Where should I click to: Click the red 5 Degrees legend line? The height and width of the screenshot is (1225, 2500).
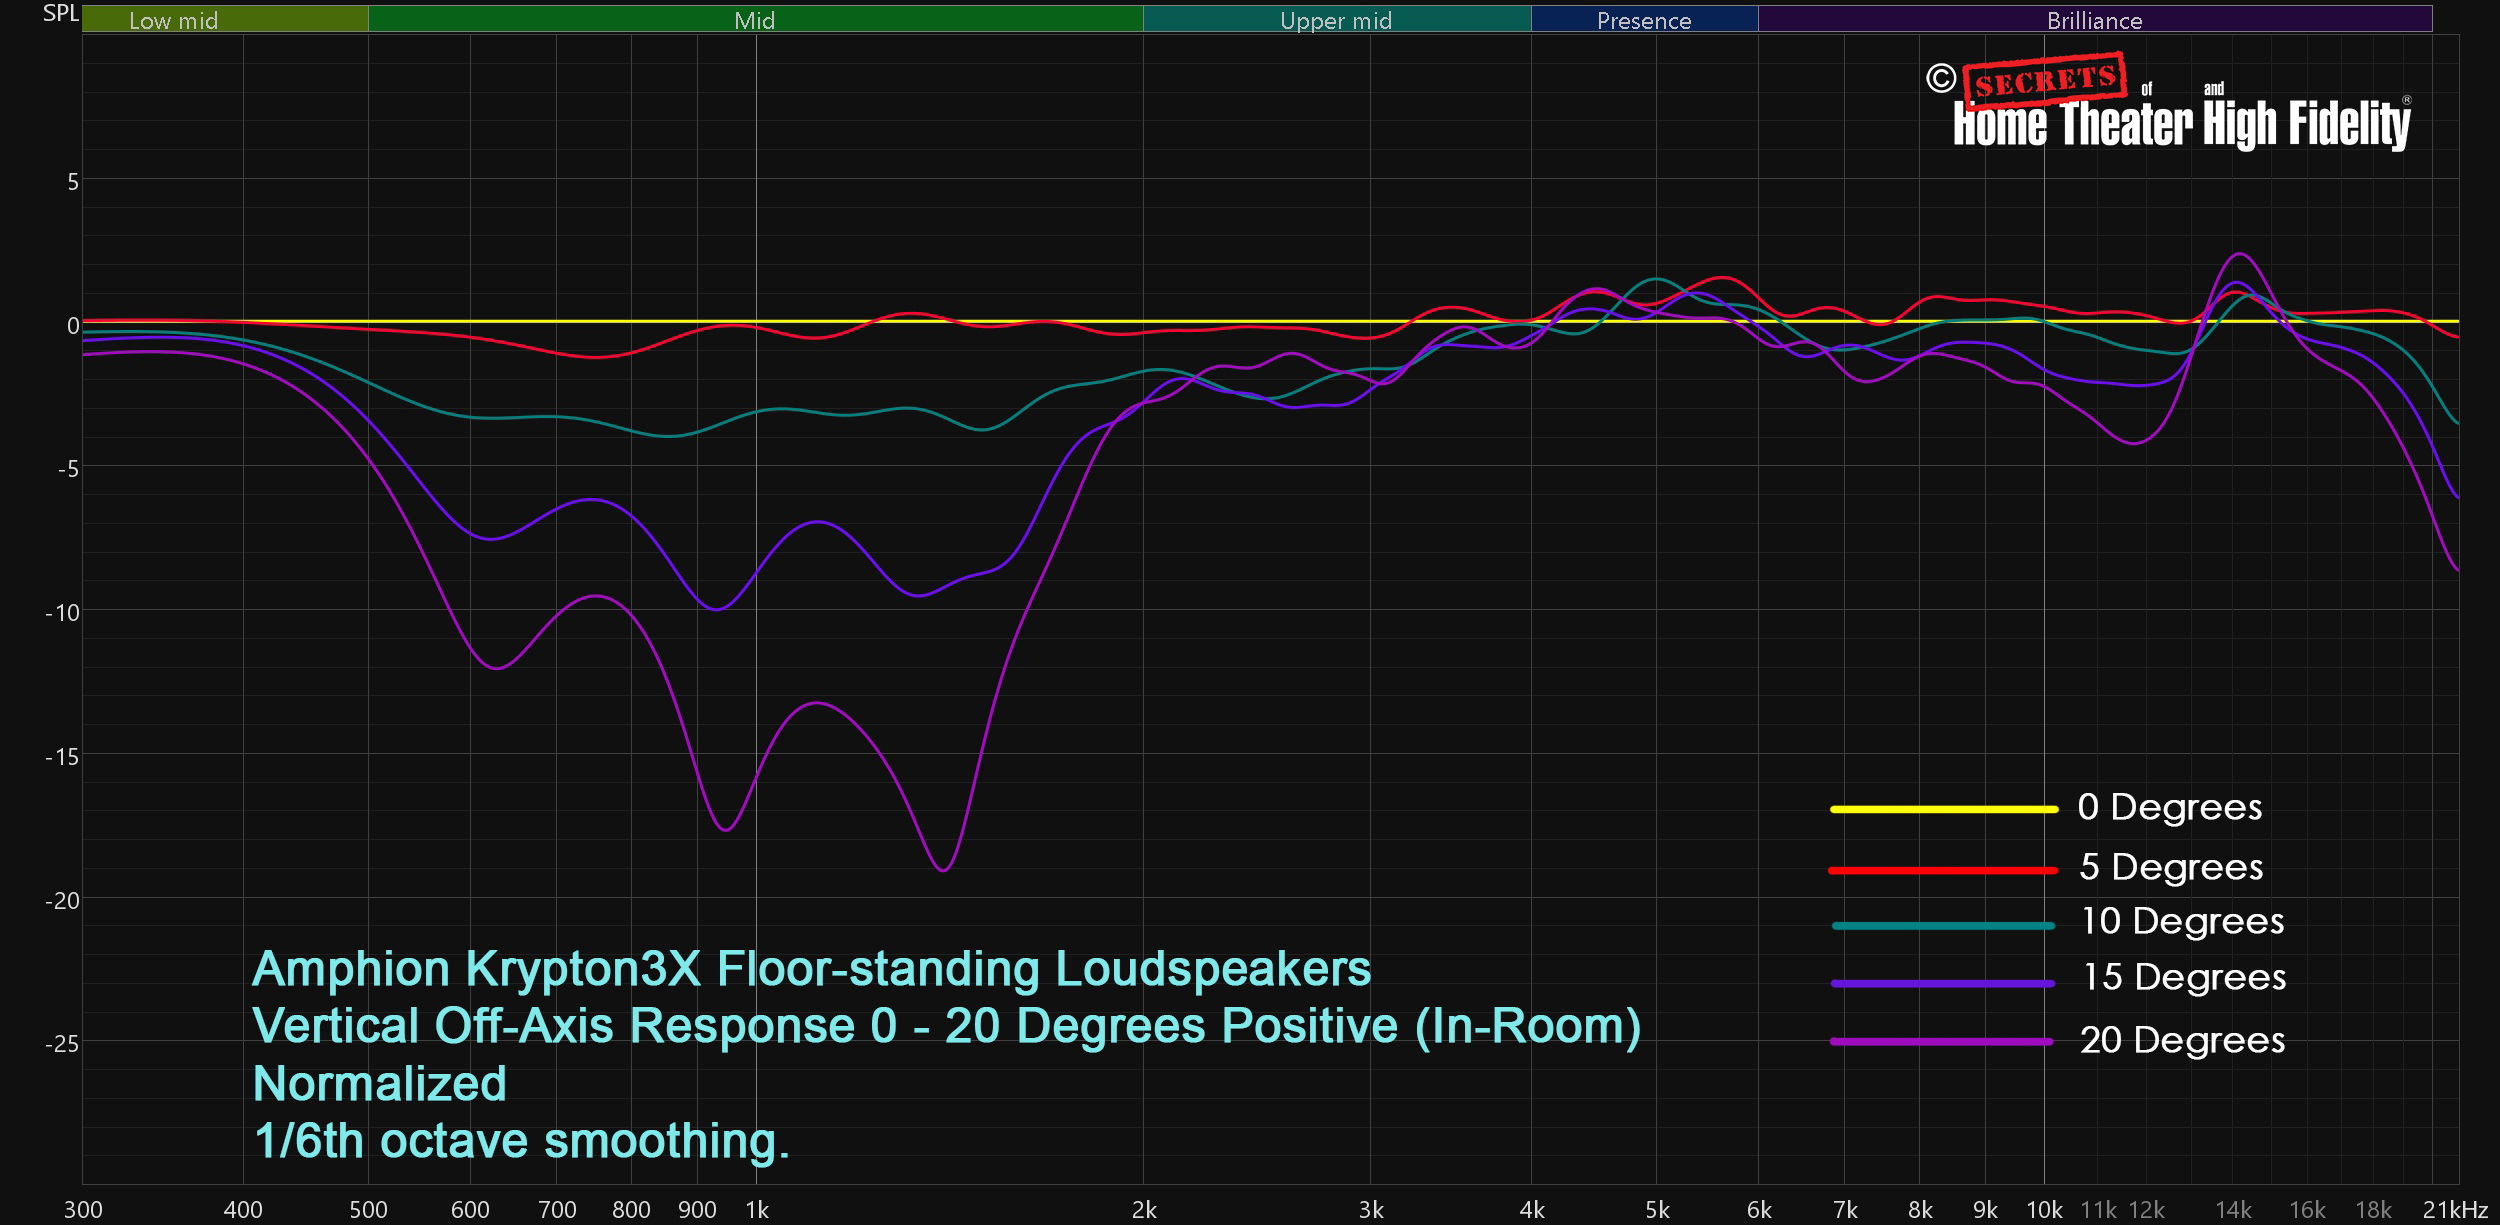point(1943,870)
